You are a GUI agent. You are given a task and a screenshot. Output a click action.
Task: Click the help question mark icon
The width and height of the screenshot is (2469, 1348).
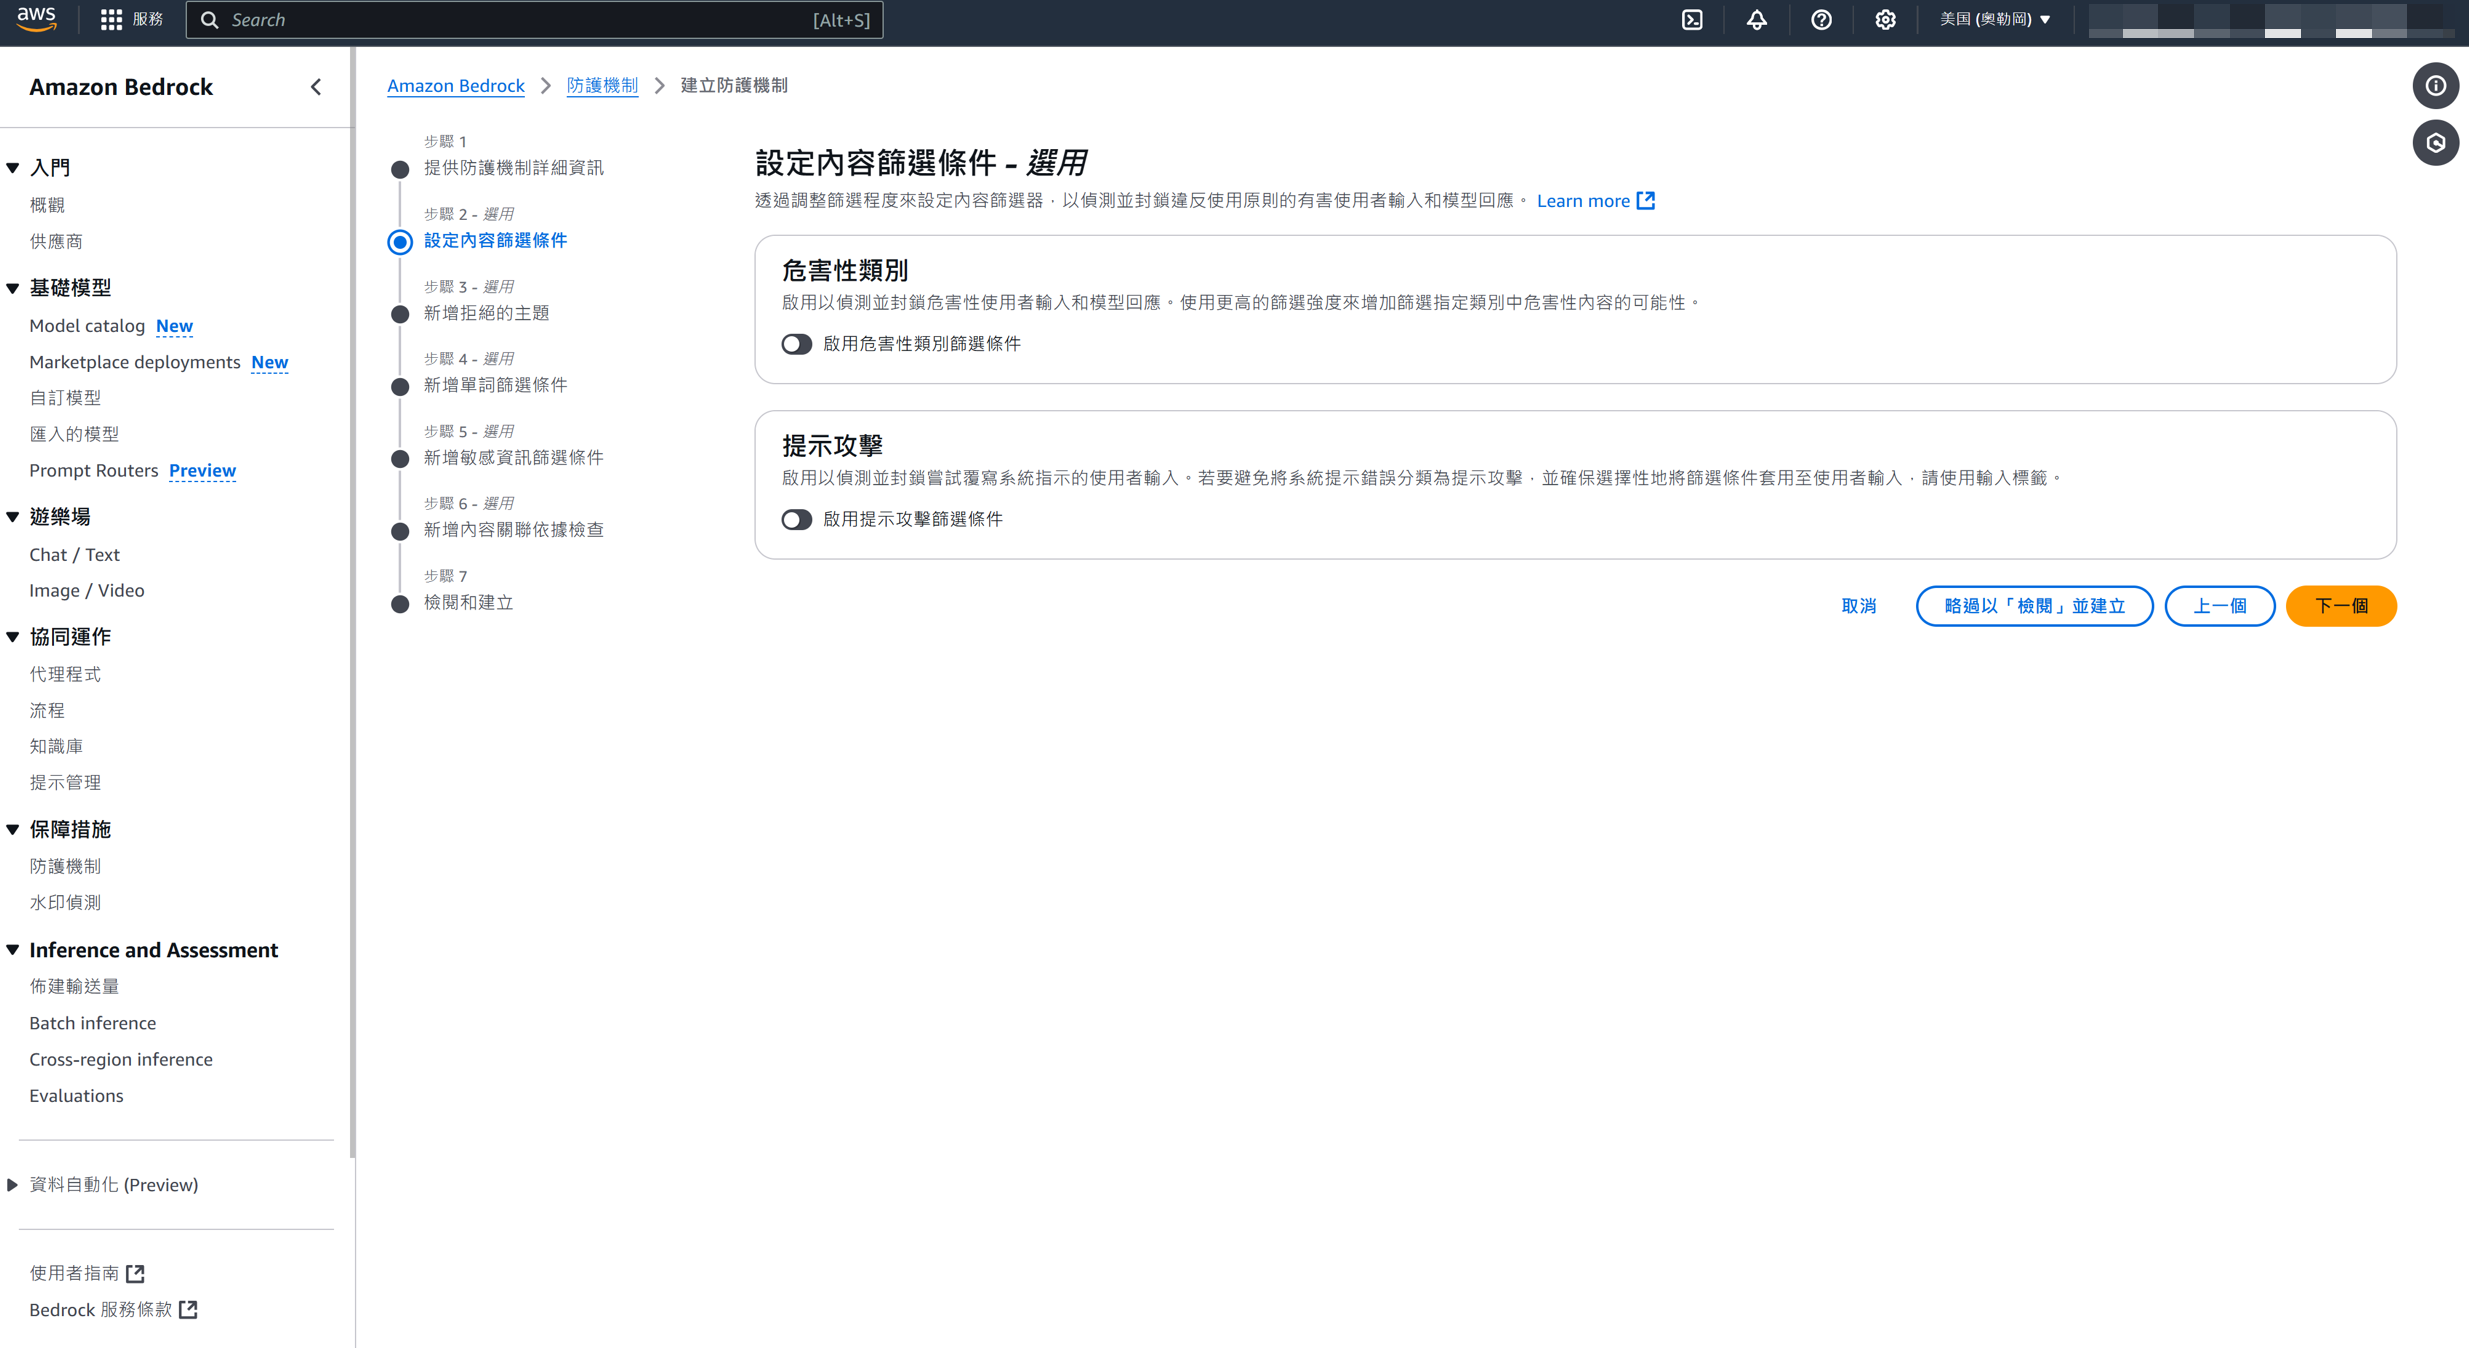[1821, 20]
